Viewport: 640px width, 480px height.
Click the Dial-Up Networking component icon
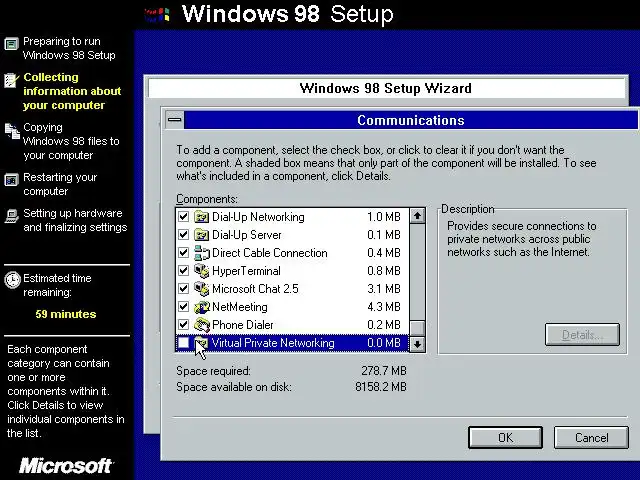pos(201,217)
